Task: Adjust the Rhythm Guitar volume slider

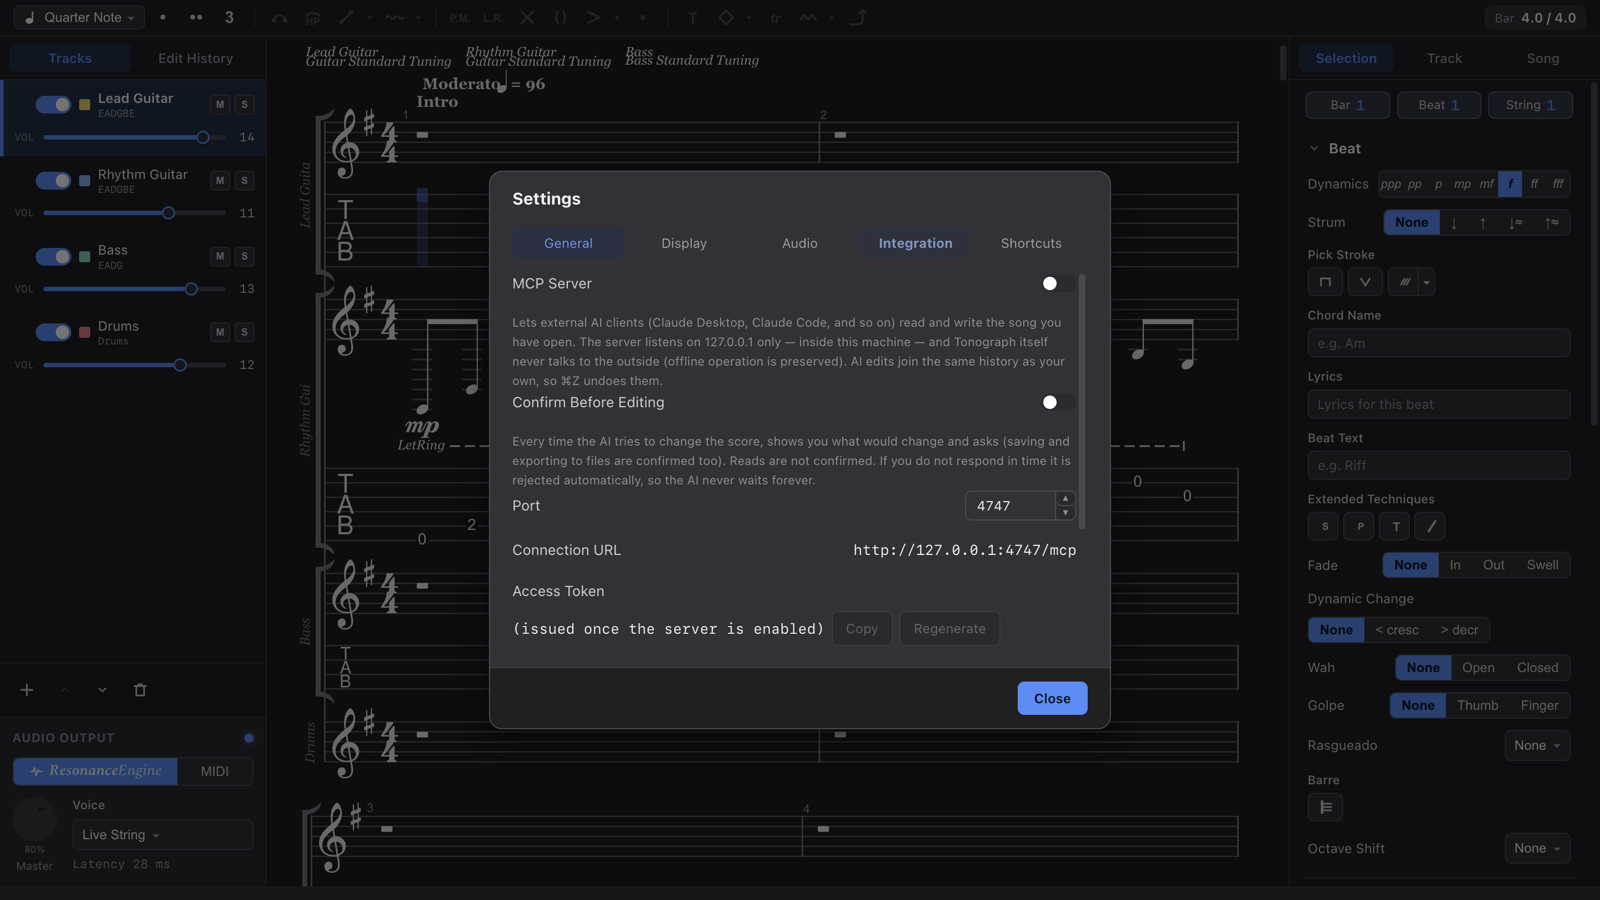Action: click(134, 213)
